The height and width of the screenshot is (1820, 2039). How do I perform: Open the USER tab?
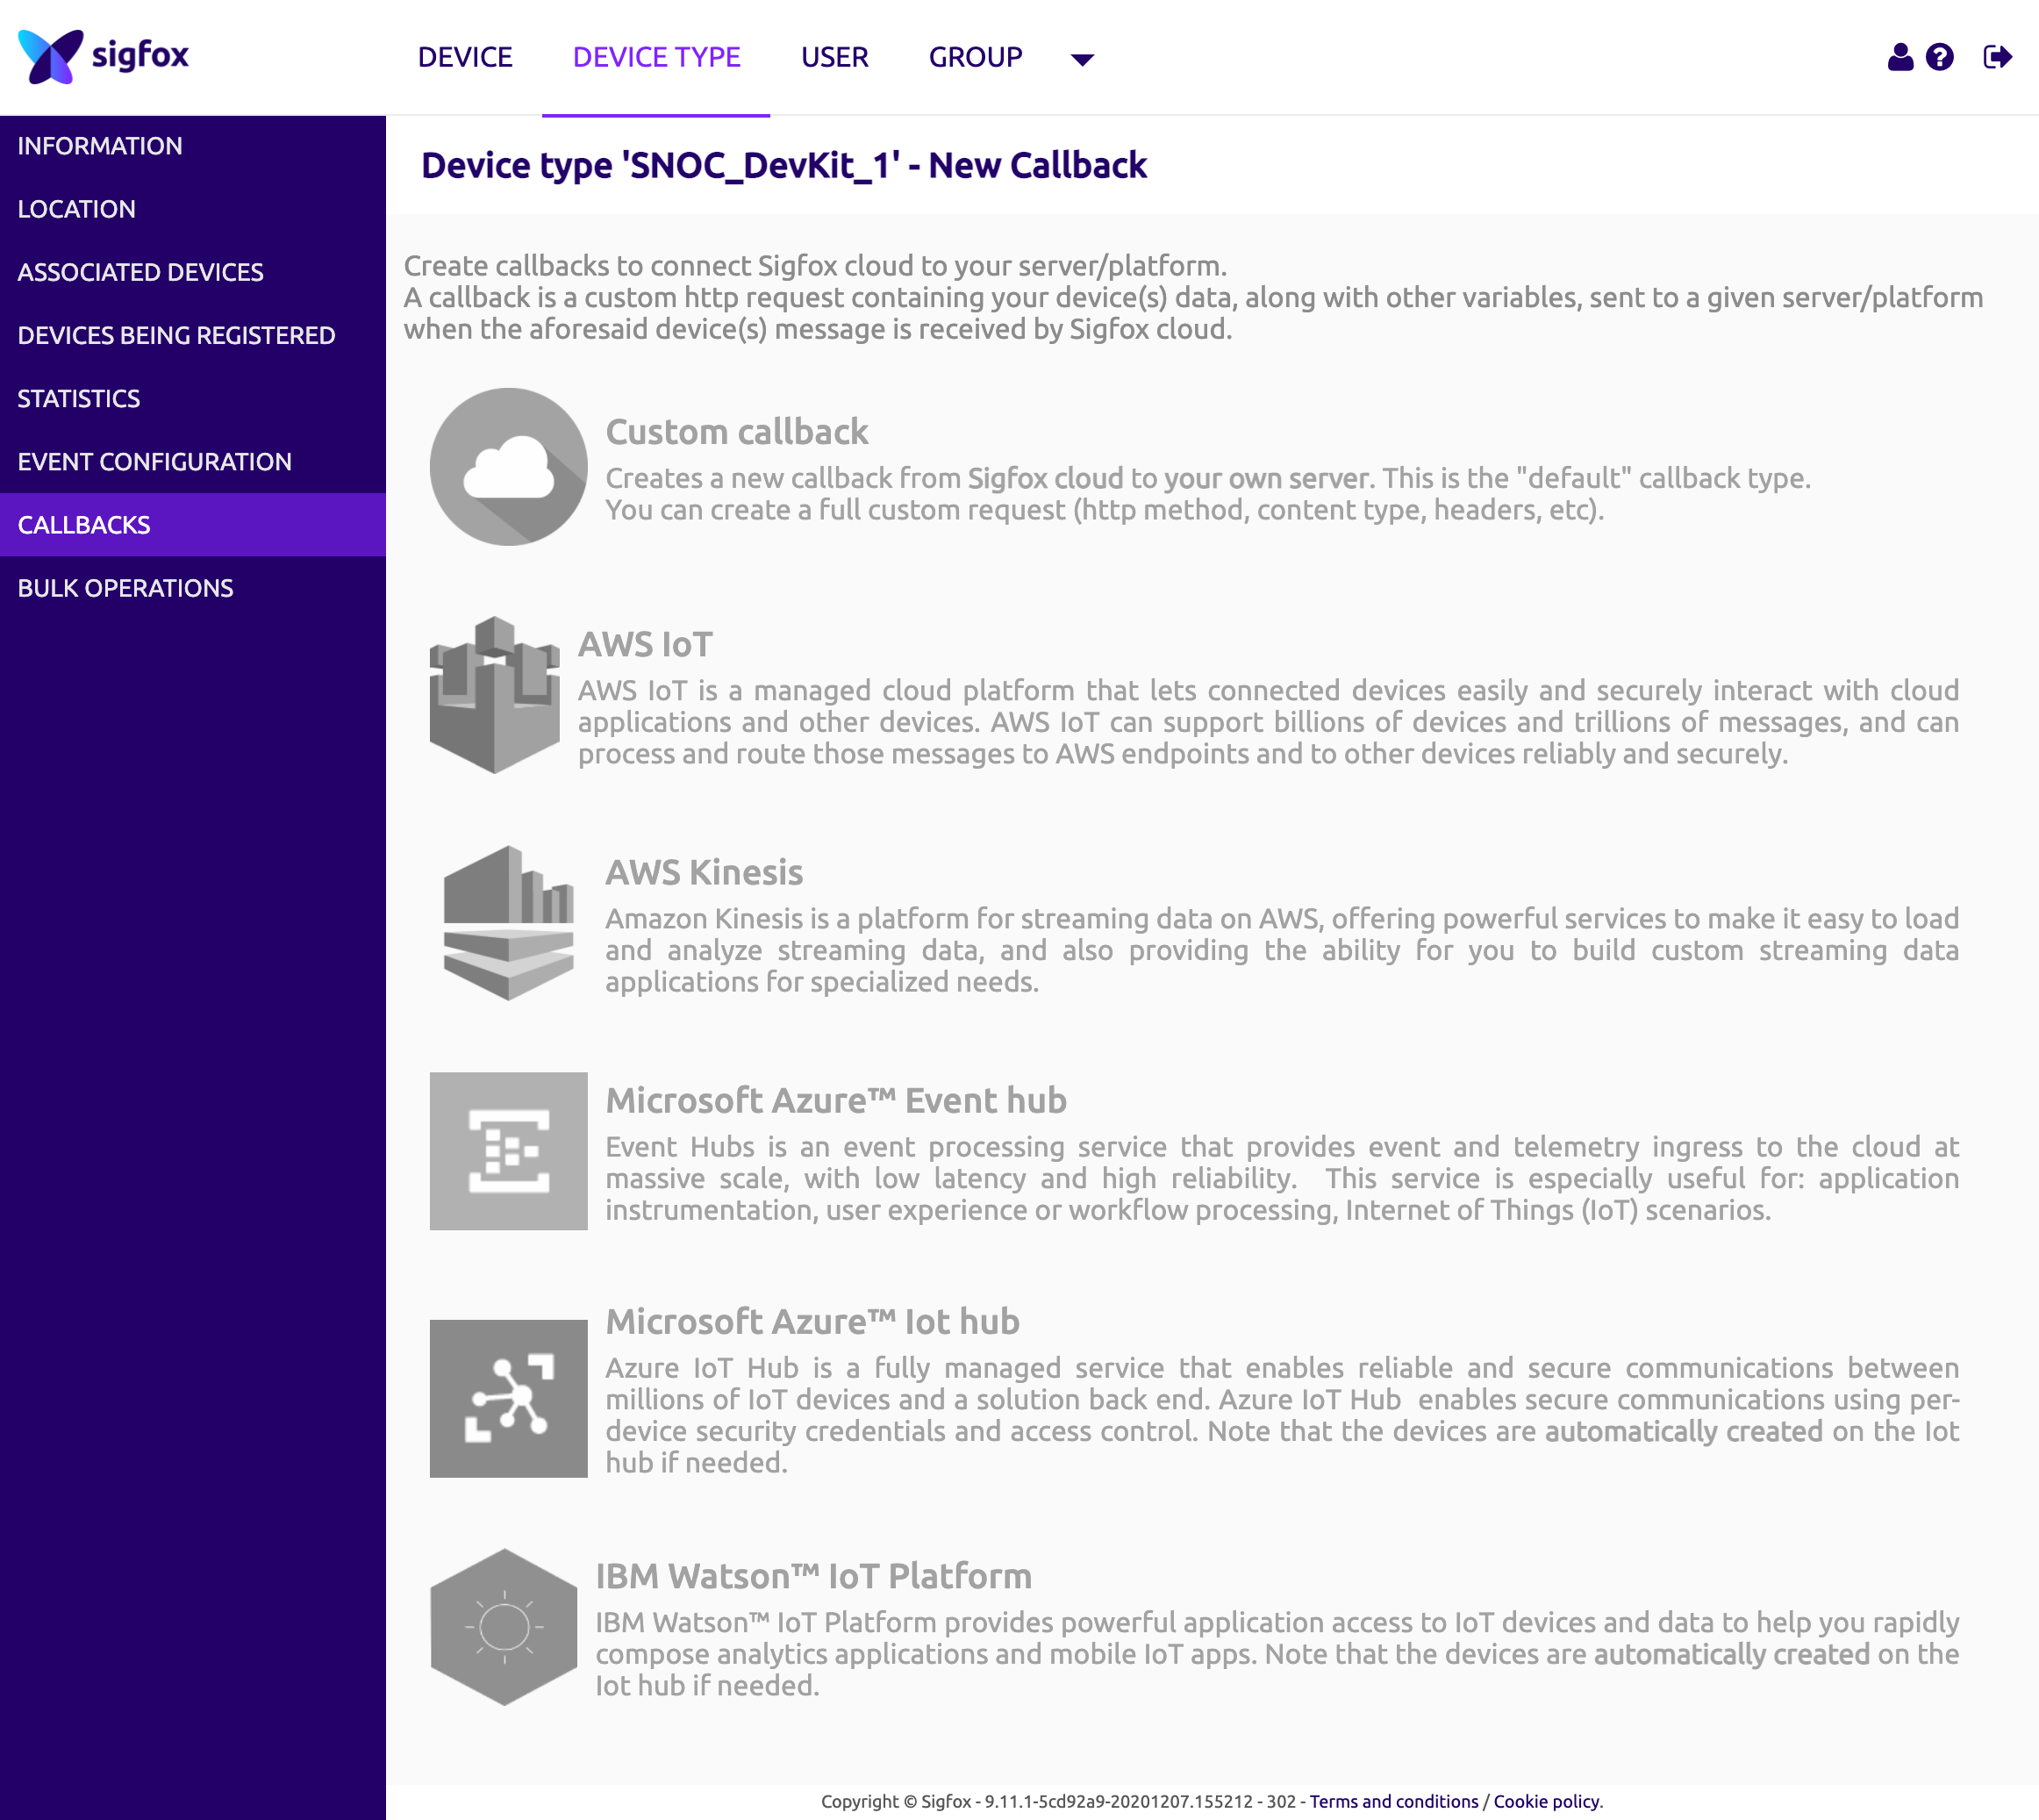click(x=835, y=57)
